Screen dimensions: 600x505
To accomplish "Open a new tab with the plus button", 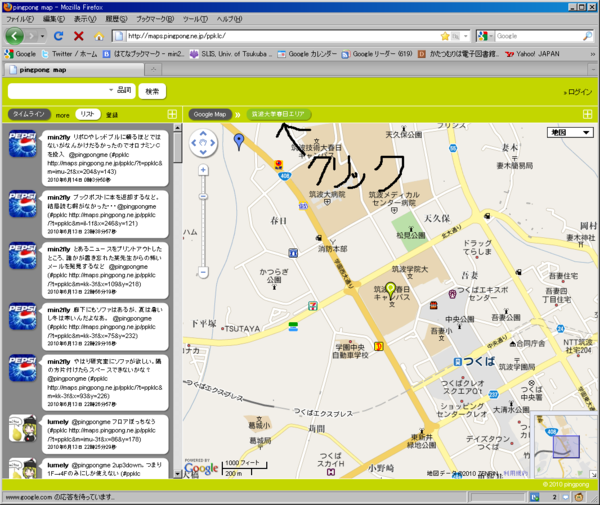I will point(153,70).
